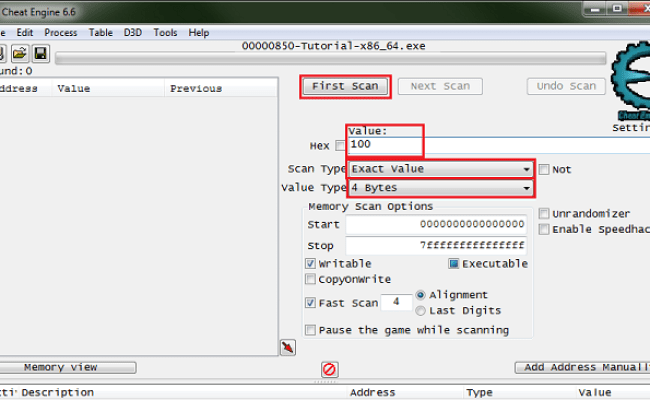Open the D3D menu

point(133,32)
